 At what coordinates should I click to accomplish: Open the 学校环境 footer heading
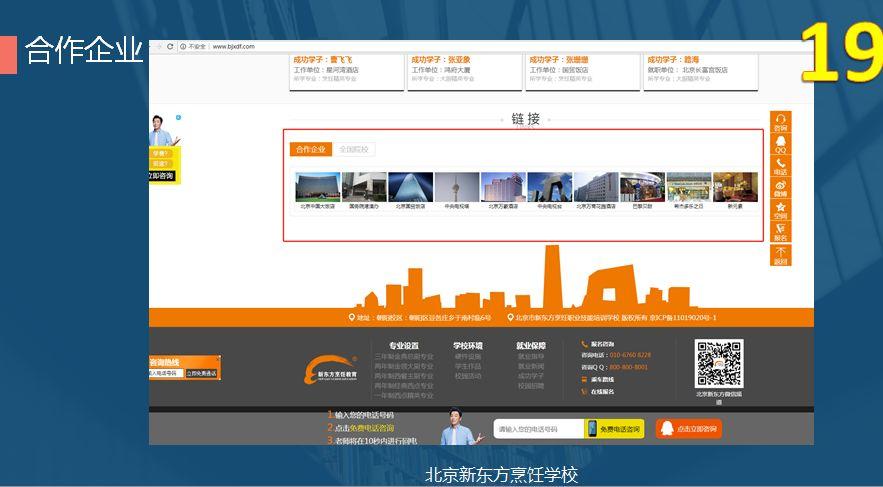468,346
